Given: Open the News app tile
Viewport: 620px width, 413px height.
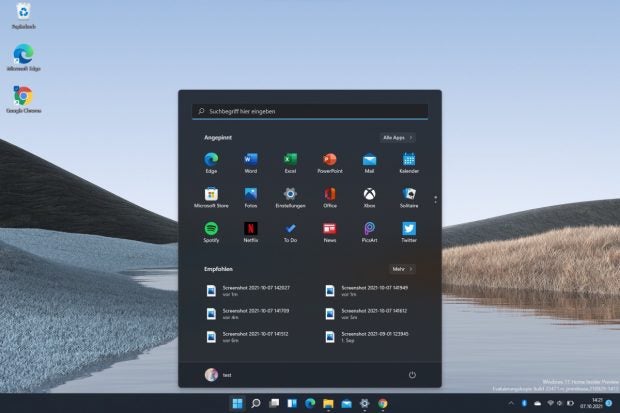Looking at the screenshot, I should click(330, 232).
